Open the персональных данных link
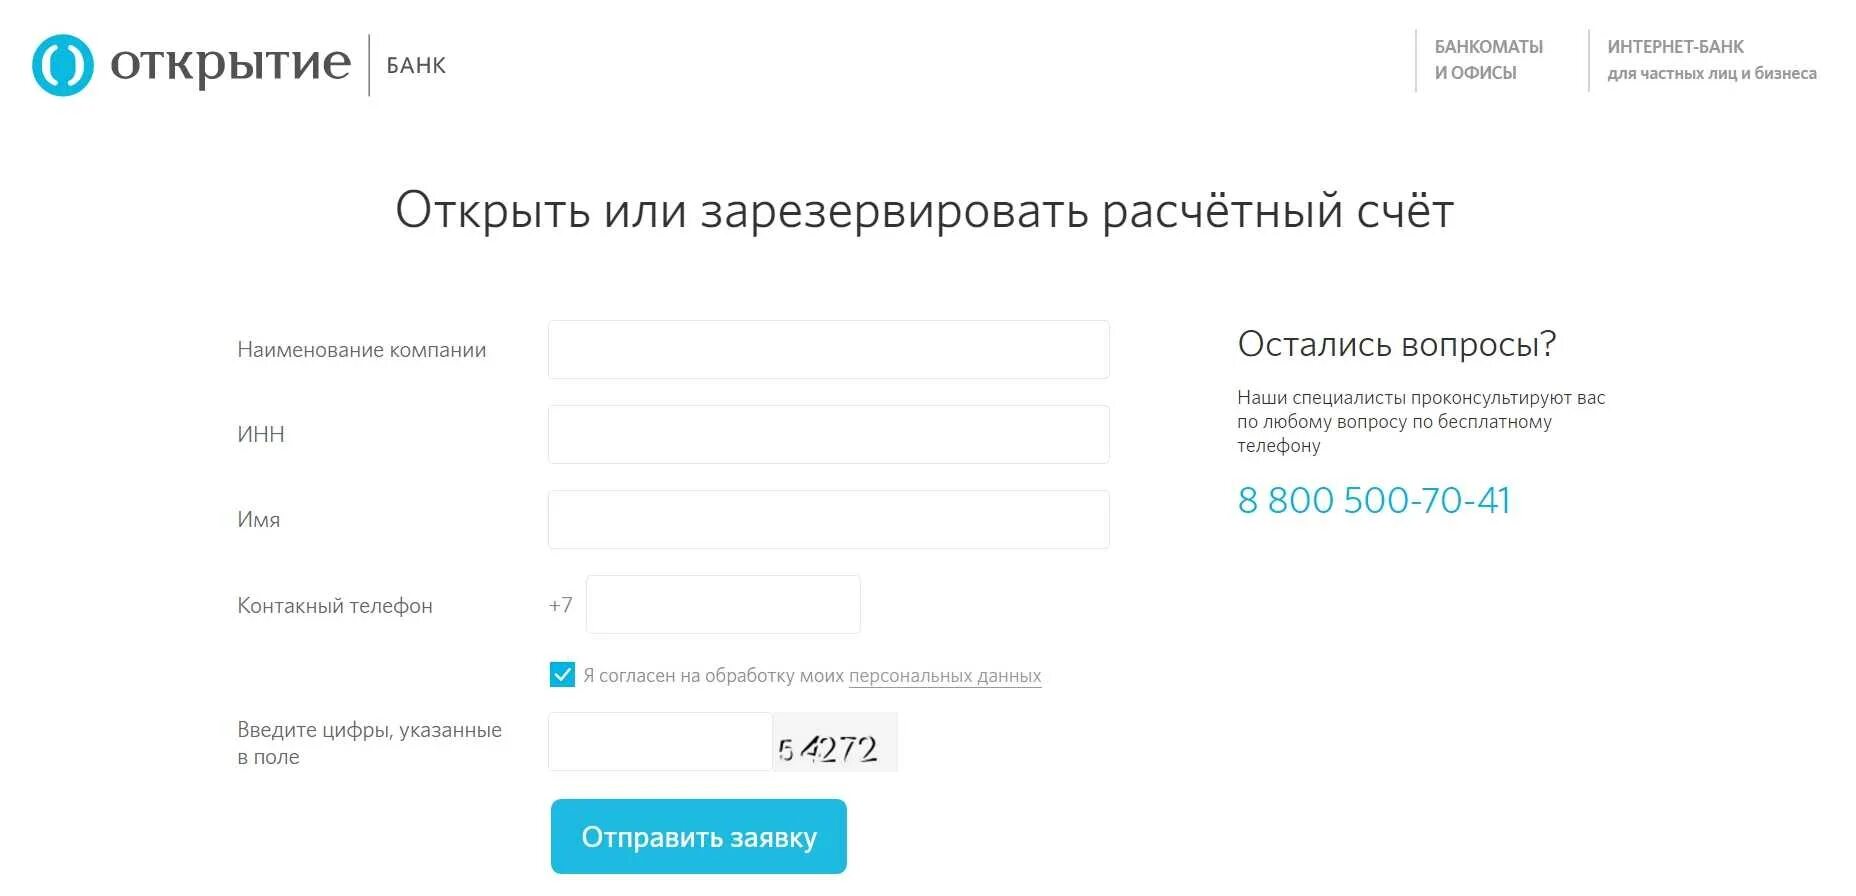Image resolution: width=1856 pixels, height=896 pixels. (x=945, y=676)
